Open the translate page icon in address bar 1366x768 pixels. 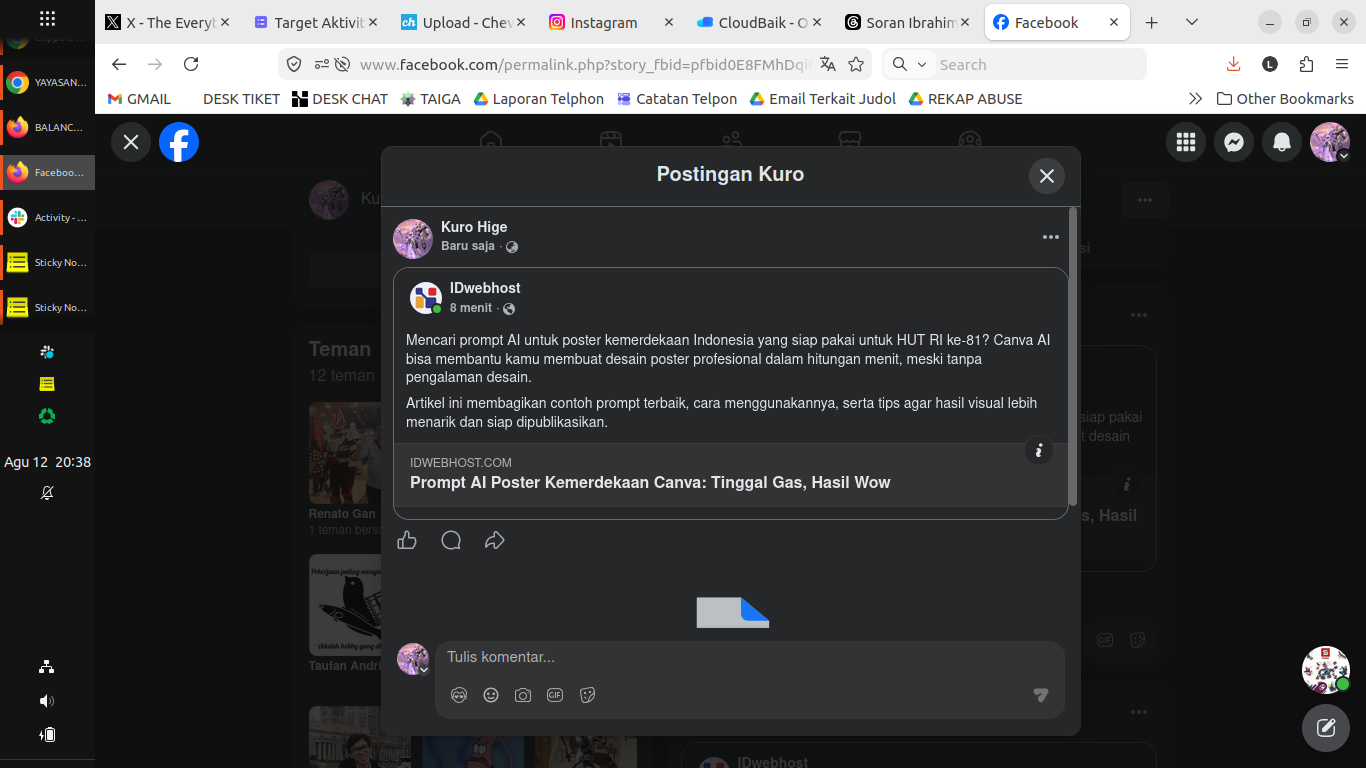[828, 64]
